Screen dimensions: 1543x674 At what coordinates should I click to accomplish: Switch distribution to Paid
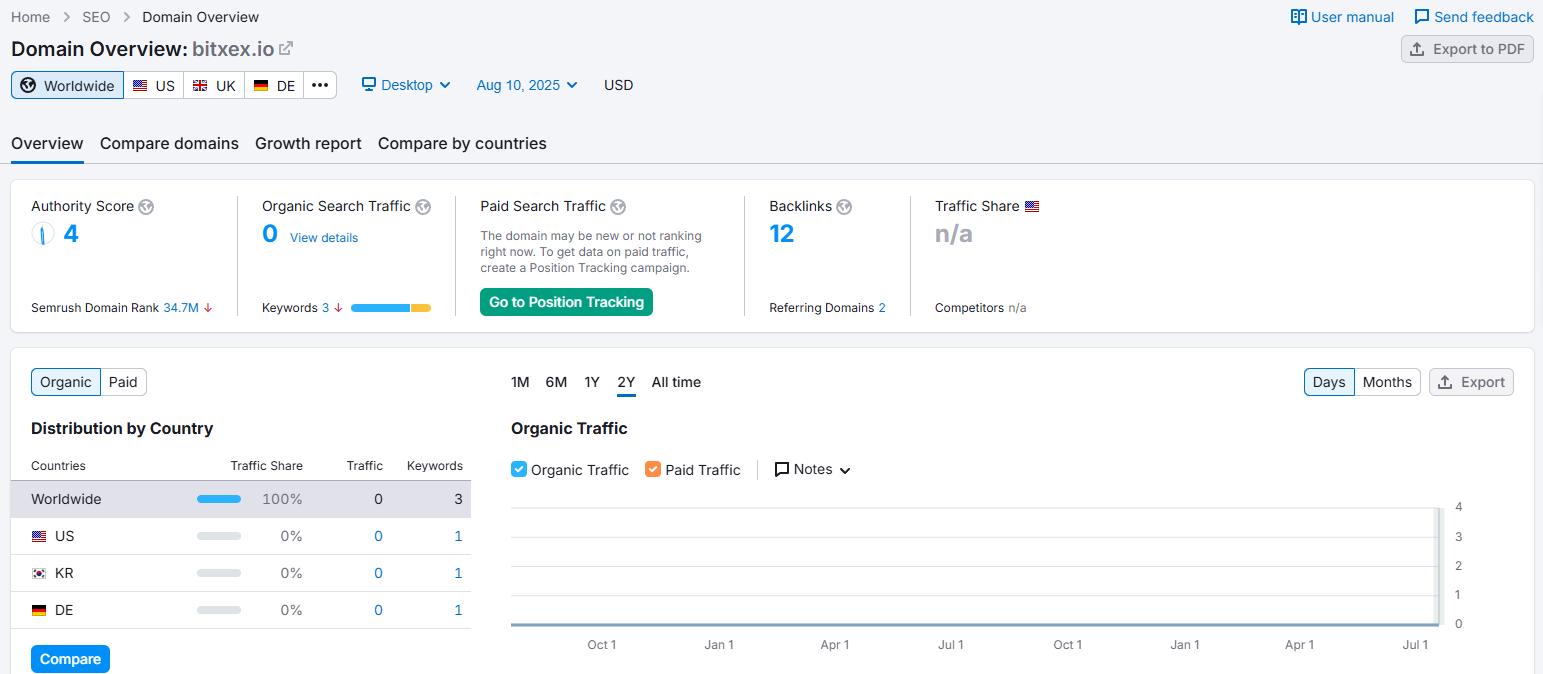123,382
